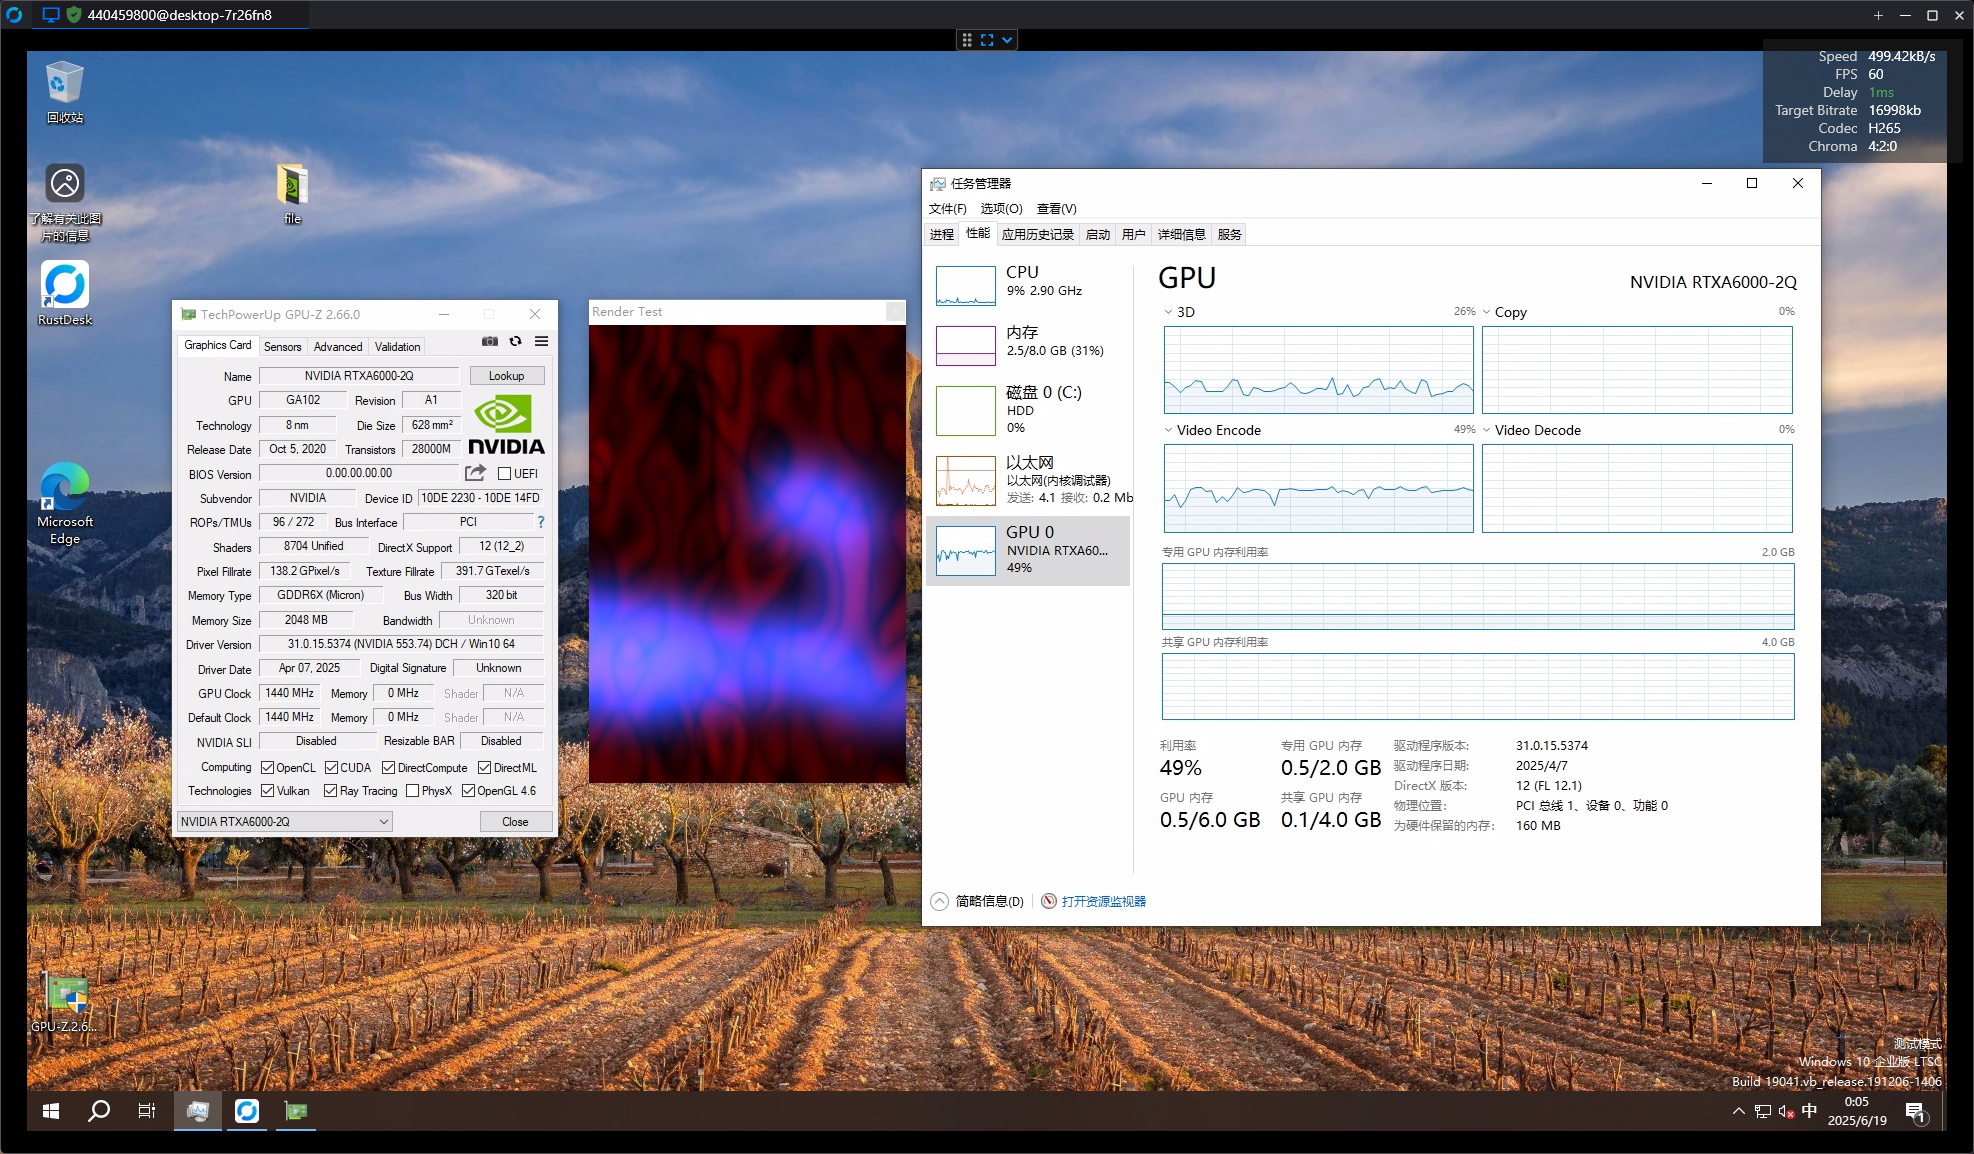Viewport: 1974px width, 1154px height.
Task: Open the resource monitor link
Action: (1104, 901)
